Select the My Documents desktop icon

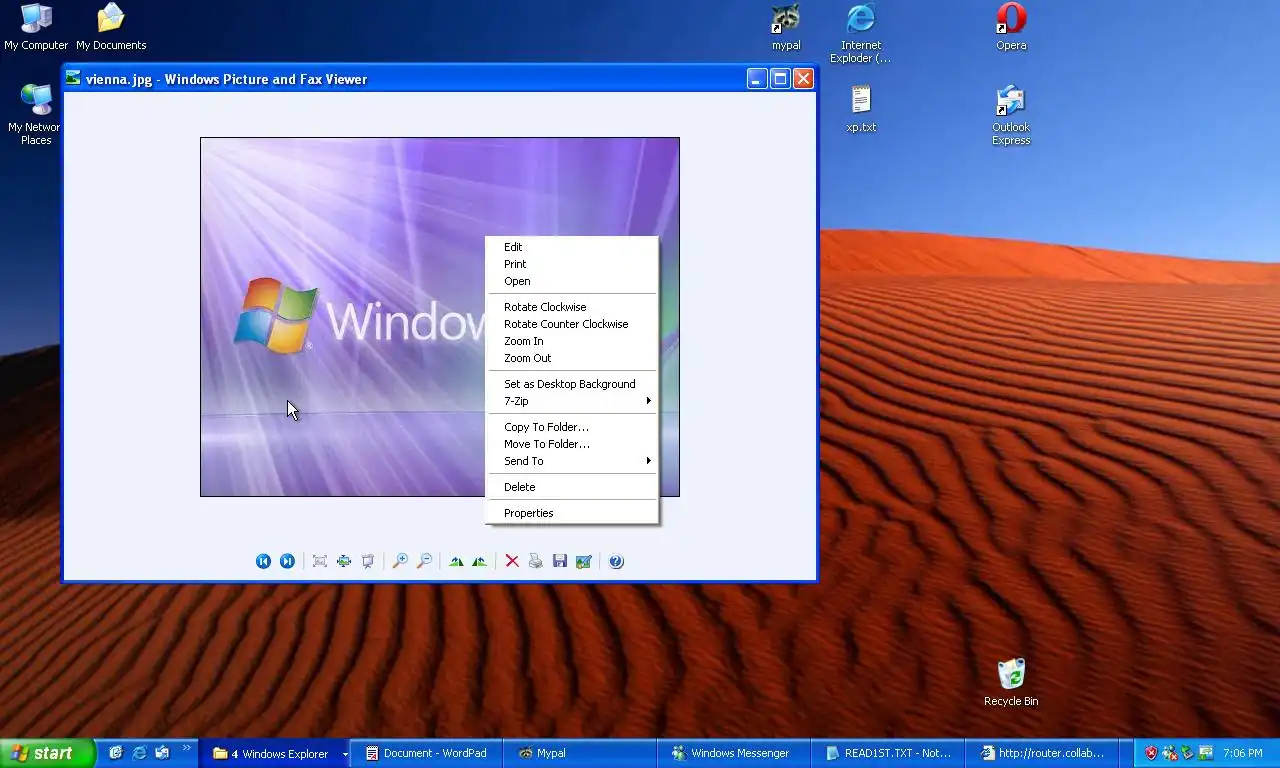111,27
